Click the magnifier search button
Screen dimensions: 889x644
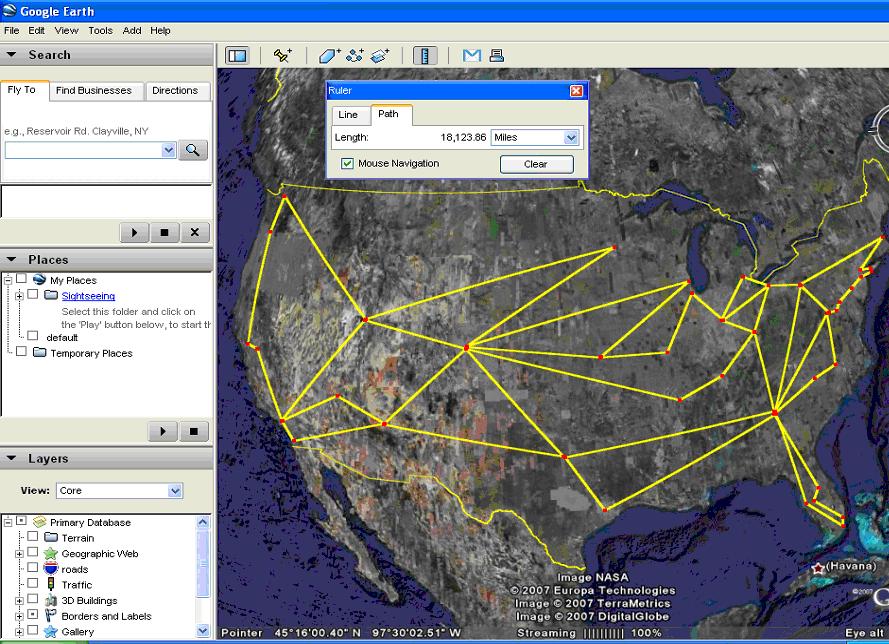coord(193,150)
